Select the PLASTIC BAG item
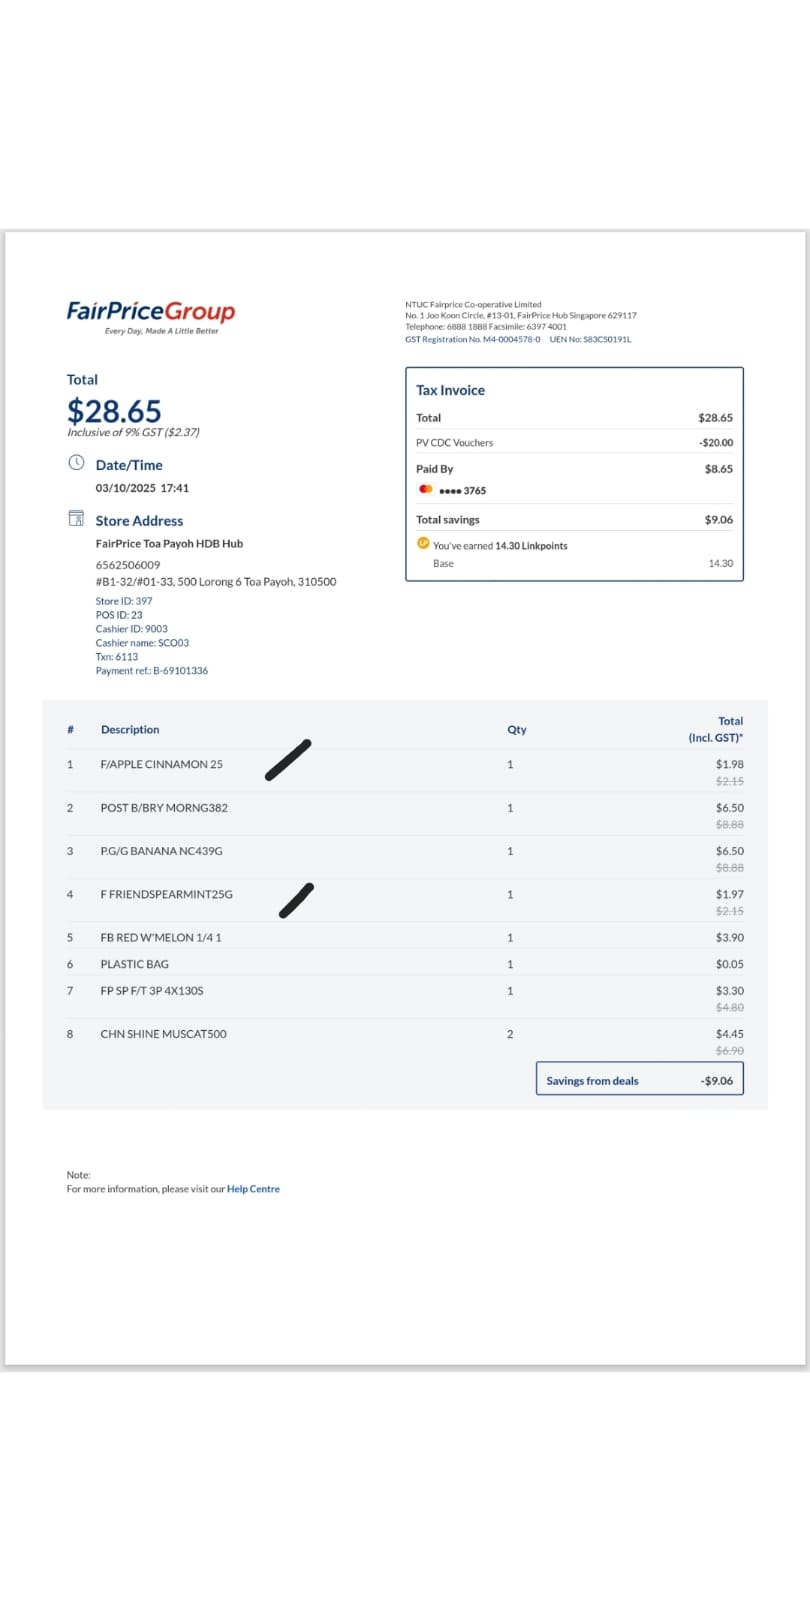 click(135, 964)
